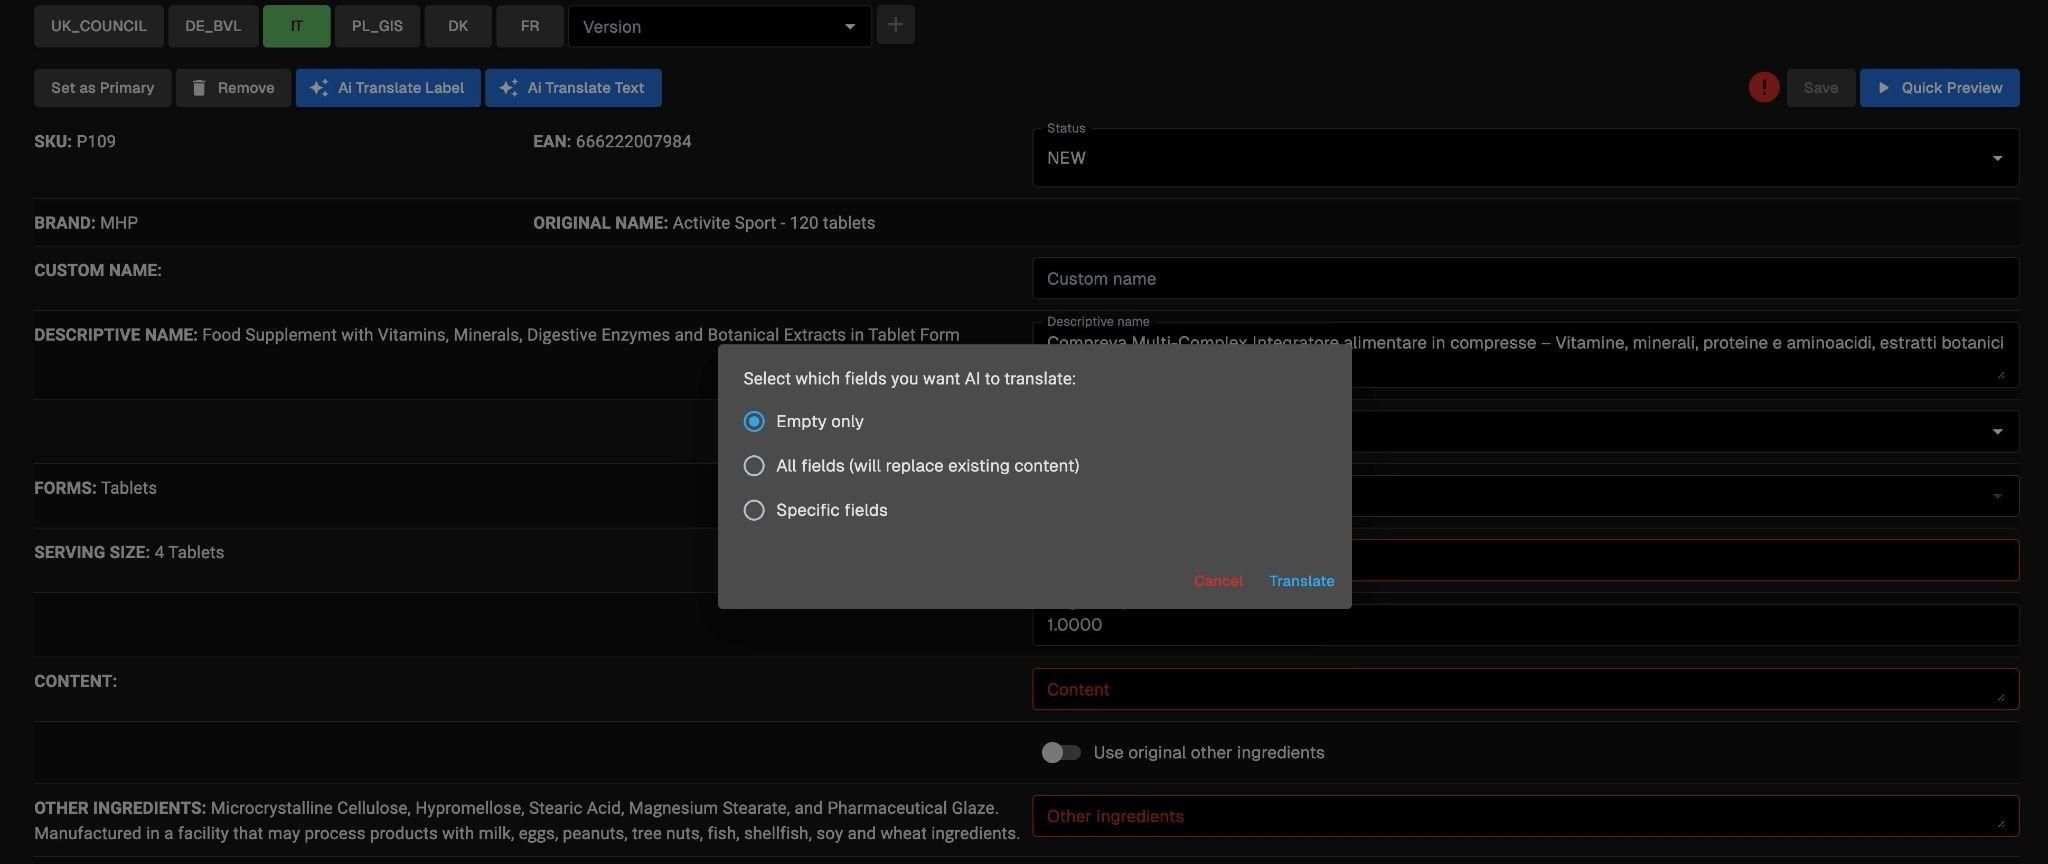Open the Version dropdown
The height and width of the screenshot is (864, 2048).
coord(719,27)
